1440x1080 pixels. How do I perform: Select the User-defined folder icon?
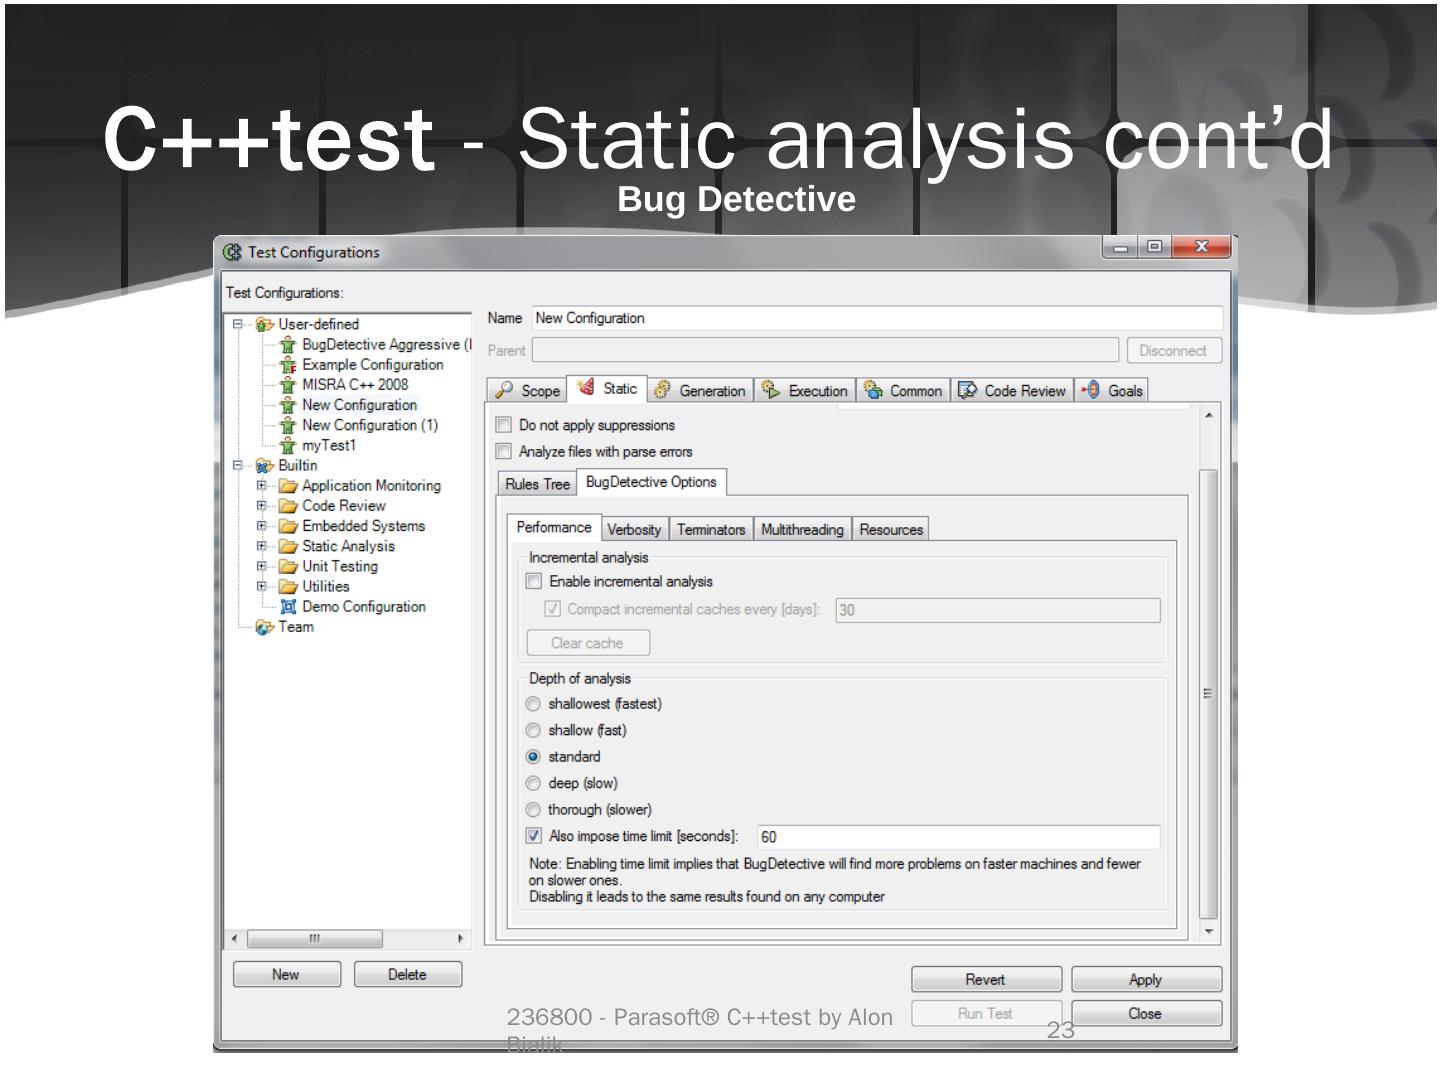point(265,324)
